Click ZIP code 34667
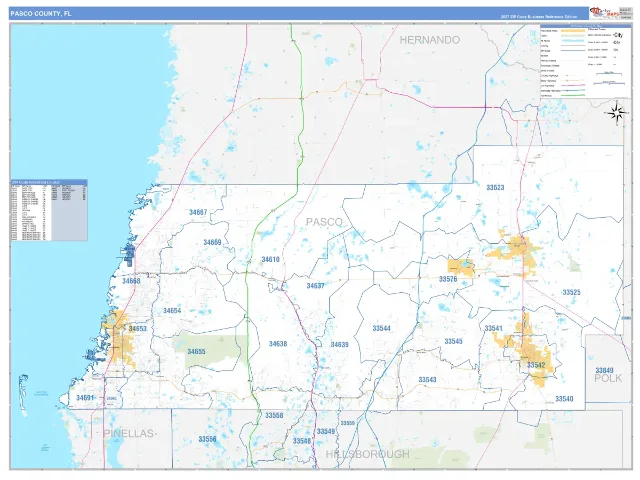This screenshot has height=480, width=640. (x=198, y=212)
